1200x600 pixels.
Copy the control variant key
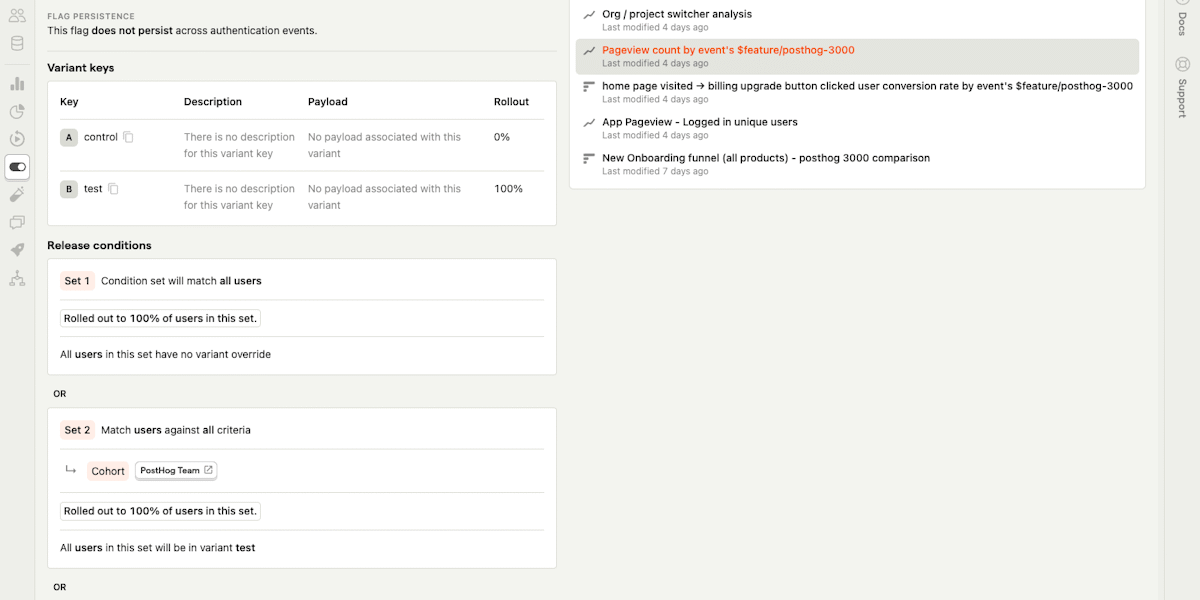128,137
